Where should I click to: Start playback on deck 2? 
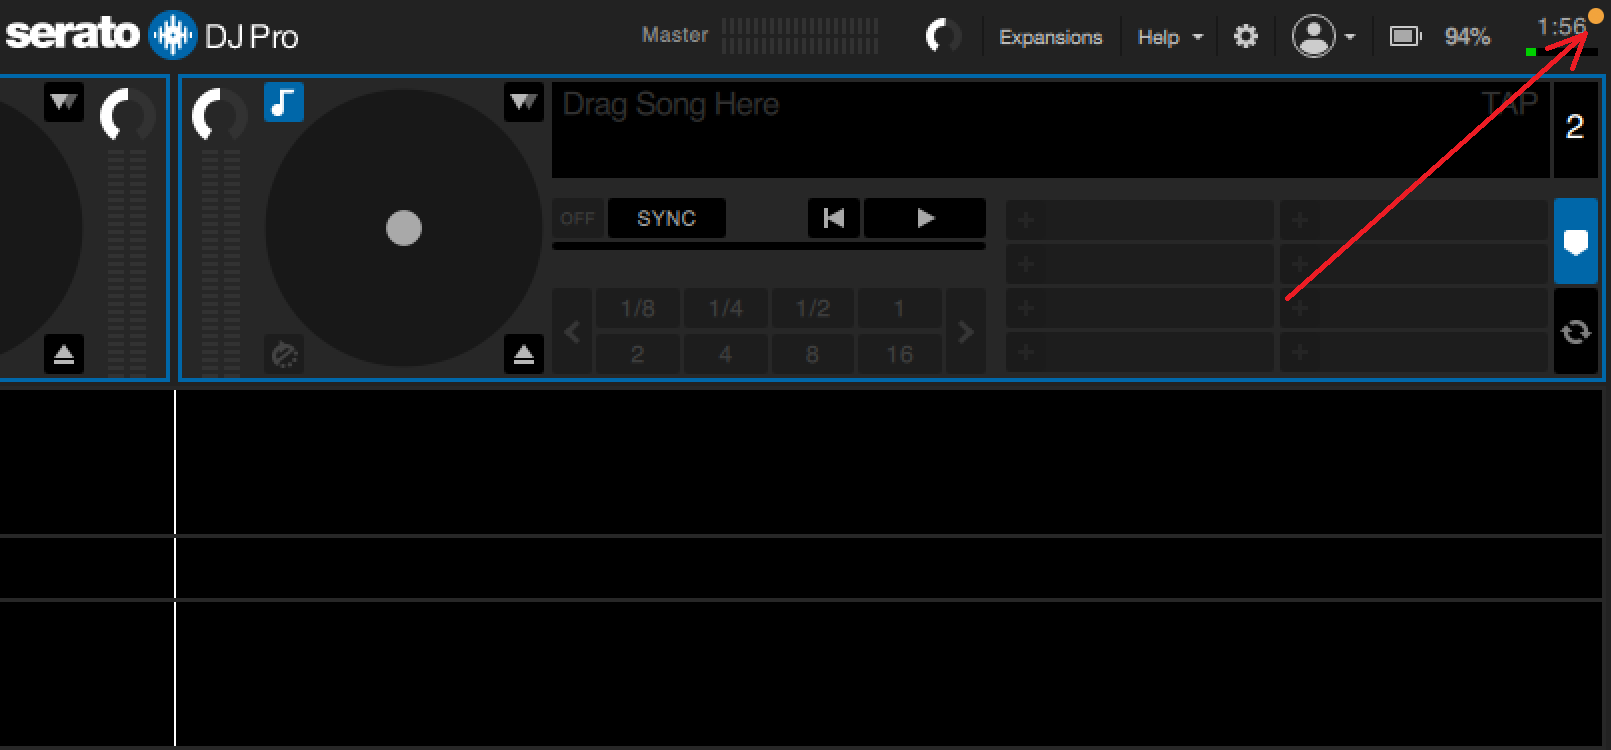tap(925, 218)
